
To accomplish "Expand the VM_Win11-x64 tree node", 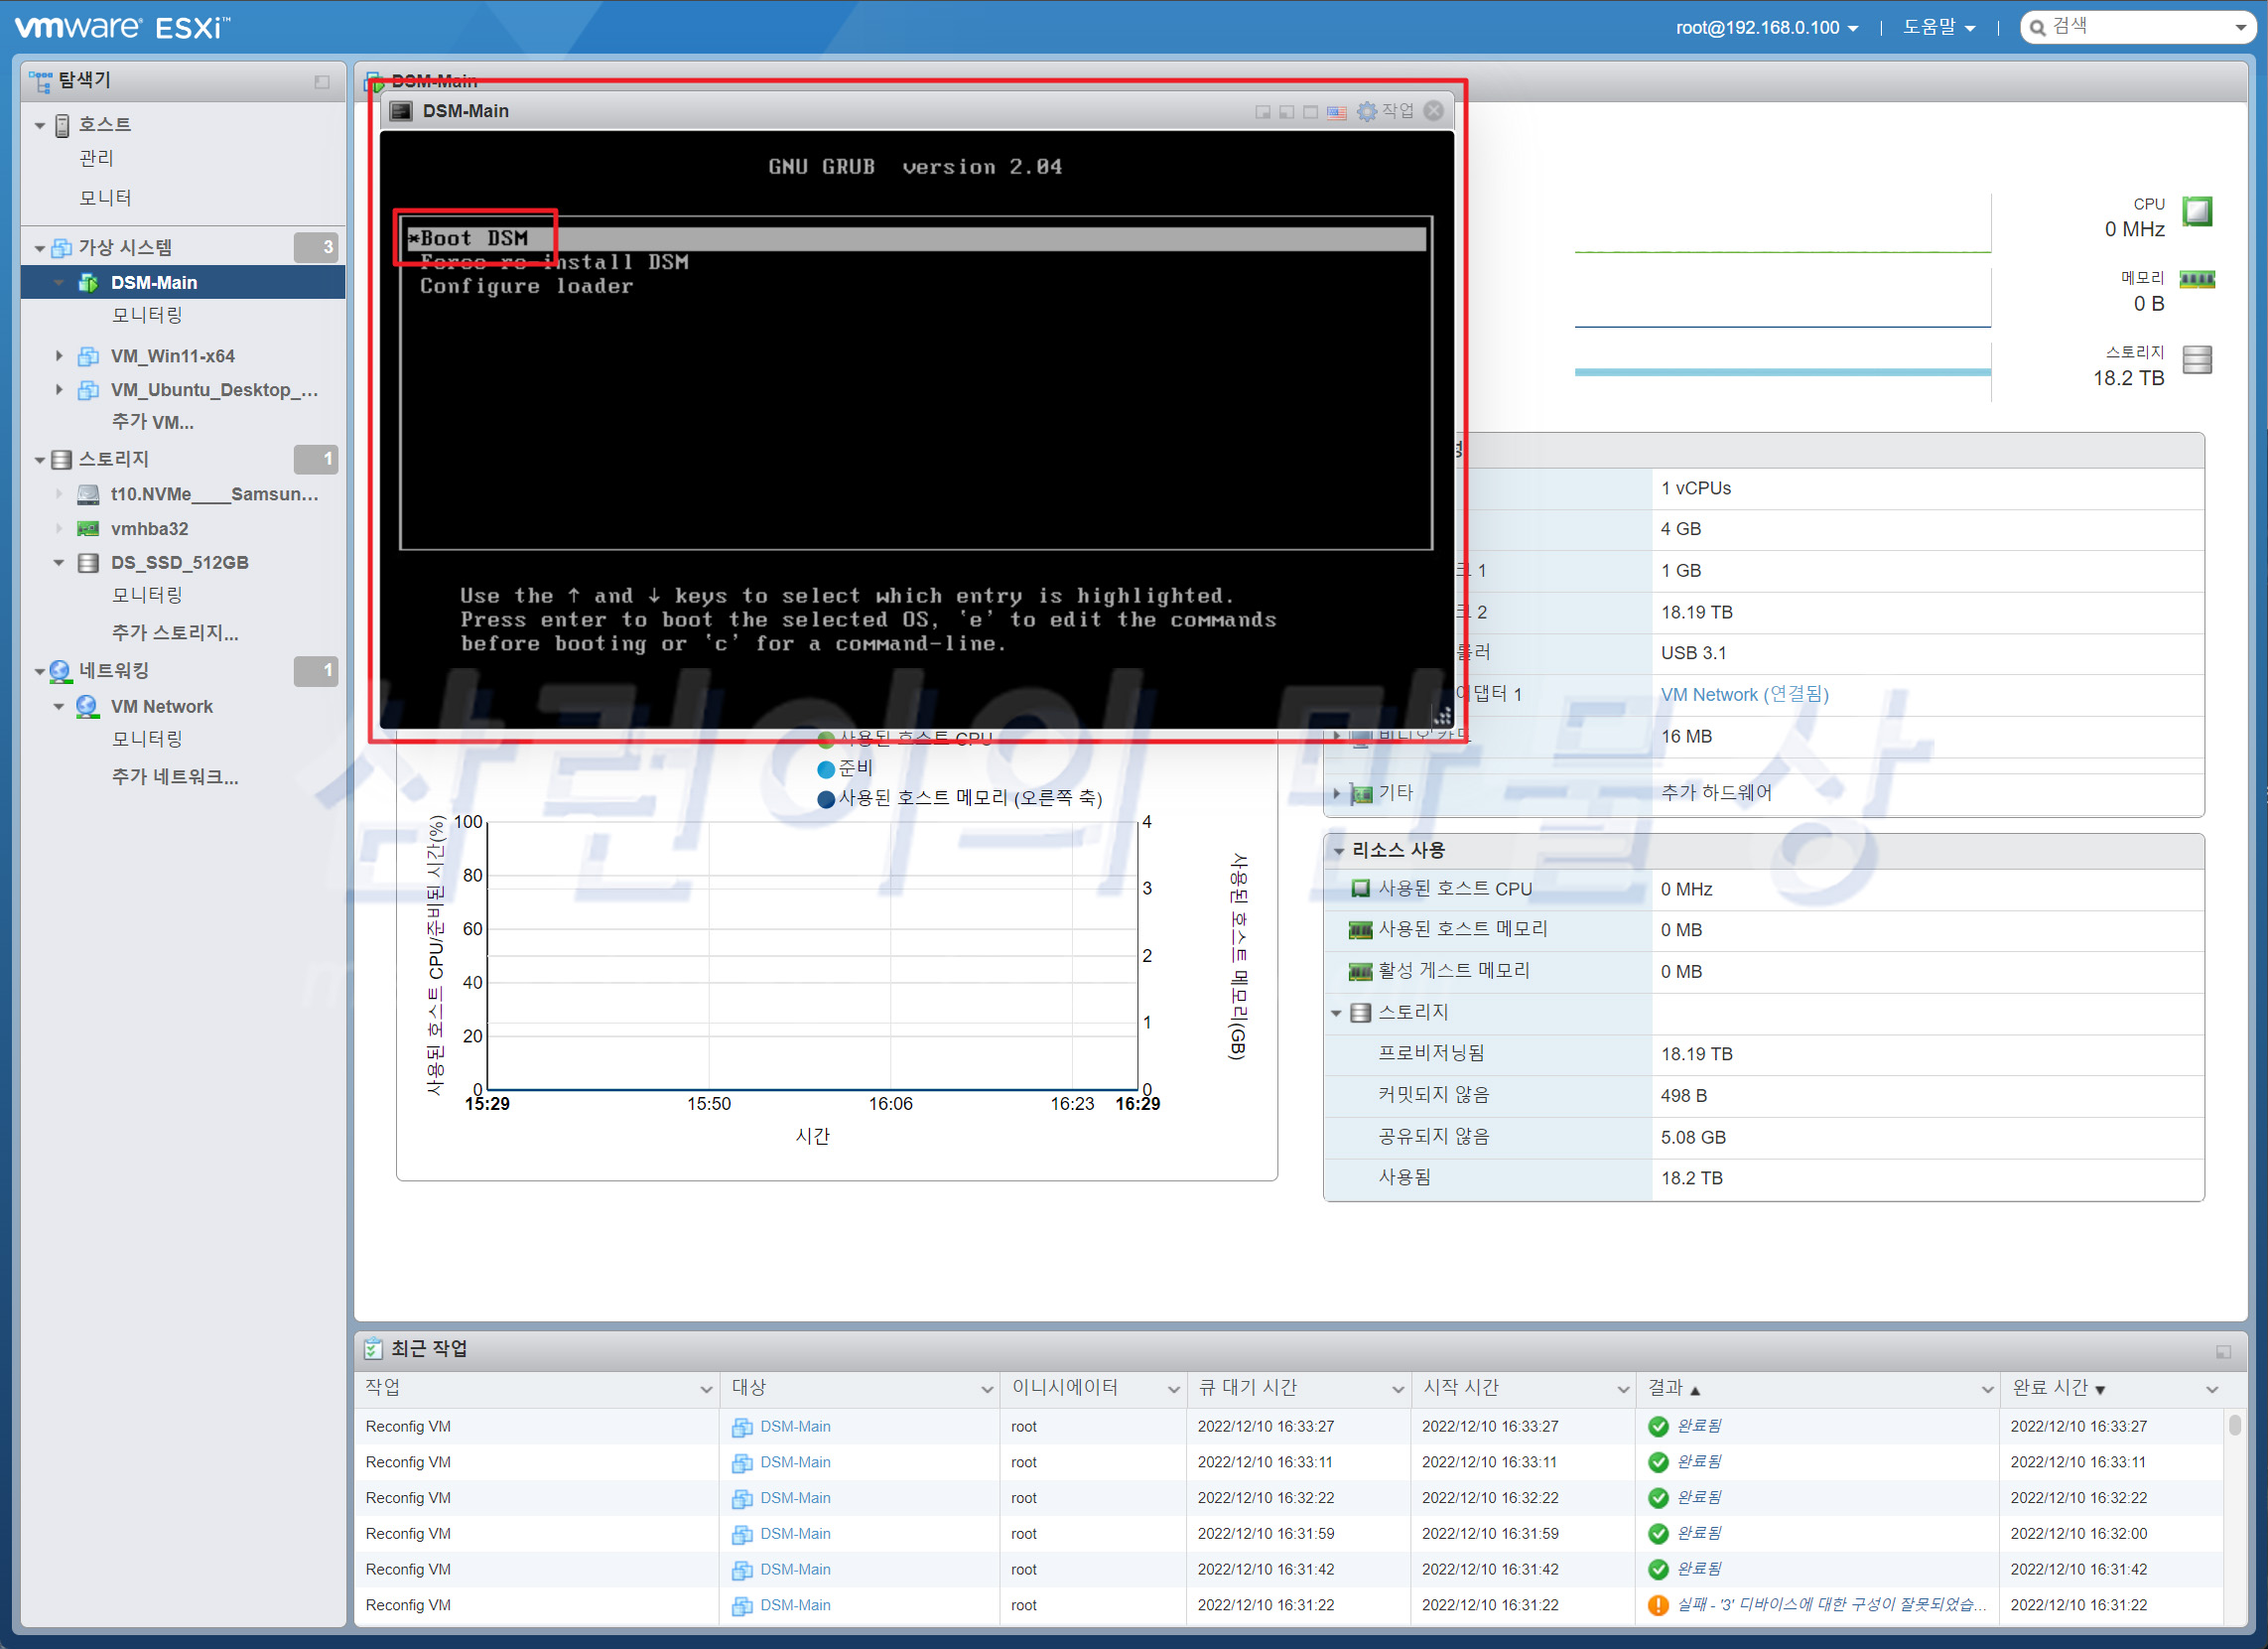I will [x=59, y=356].
